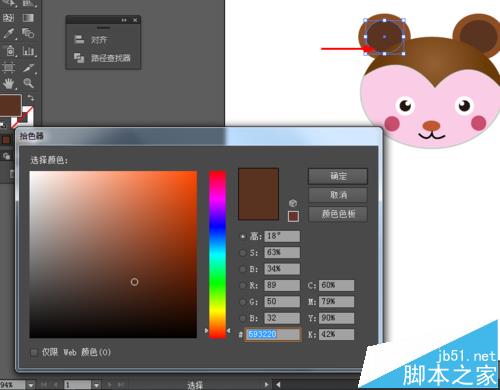Go to previous artboard in status bar
The width and height of the screenshot is (500, 390).
click(55, 385)
